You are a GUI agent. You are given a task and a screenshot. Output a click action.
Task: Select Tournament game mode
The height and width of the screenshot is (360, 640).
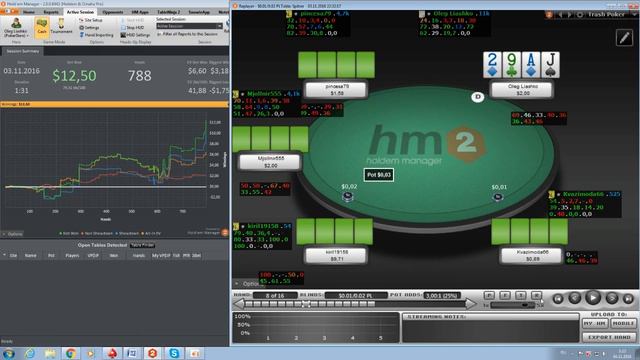[61, 27]
